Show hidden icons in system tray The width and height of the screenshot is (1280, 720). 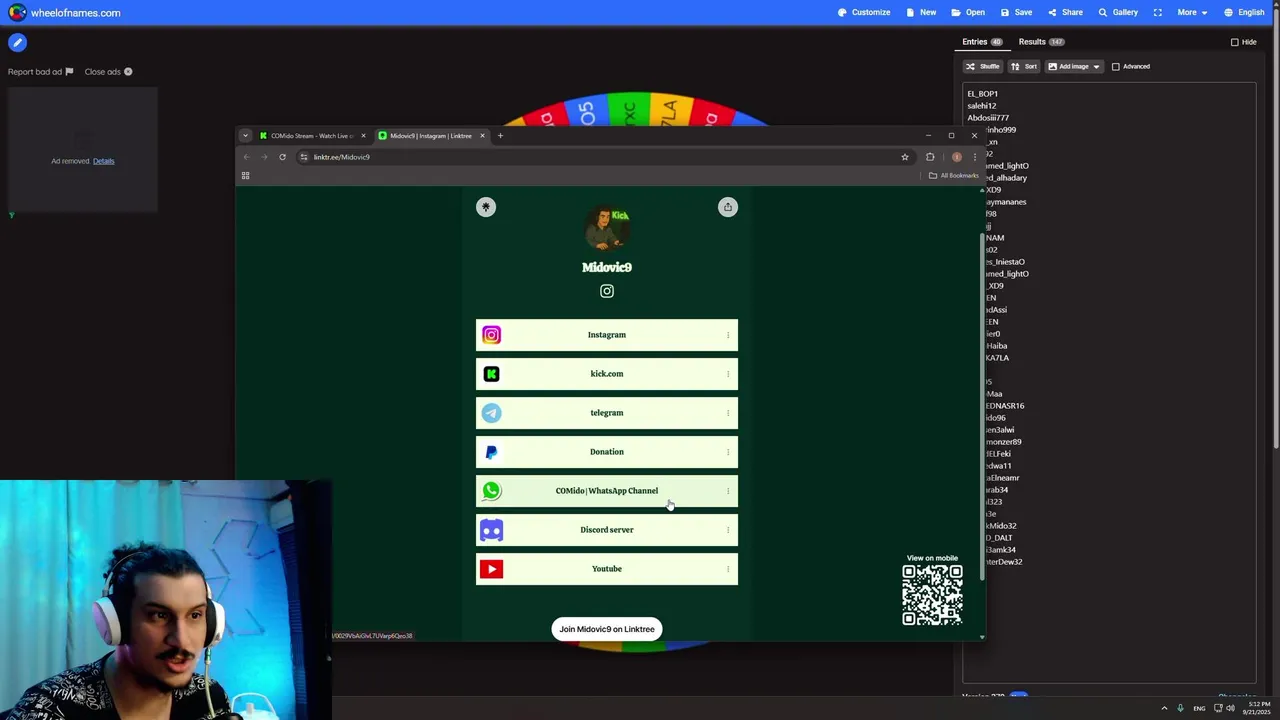tap(1164, 708)
